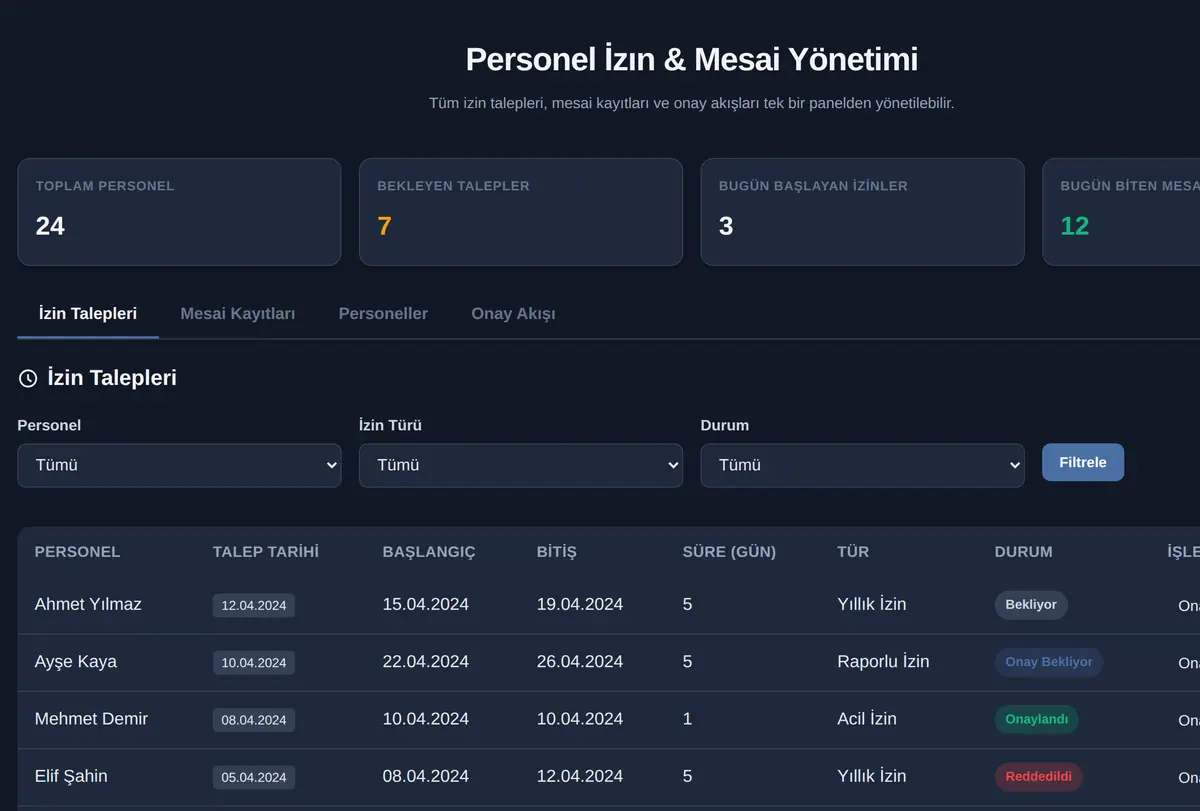Select the Mehmet Demir row name
This screenshot has height=811, width=1200.
[91, 718]
